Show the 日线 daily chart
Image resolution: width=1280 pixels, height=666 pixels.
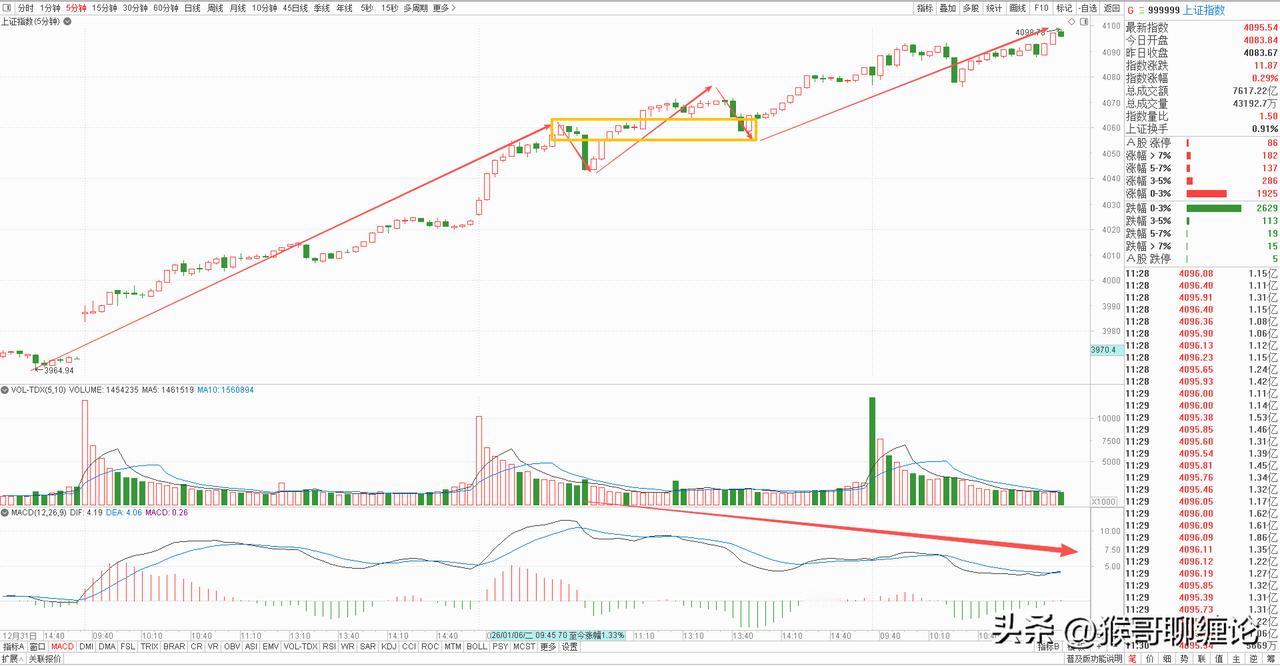point(192,8)
